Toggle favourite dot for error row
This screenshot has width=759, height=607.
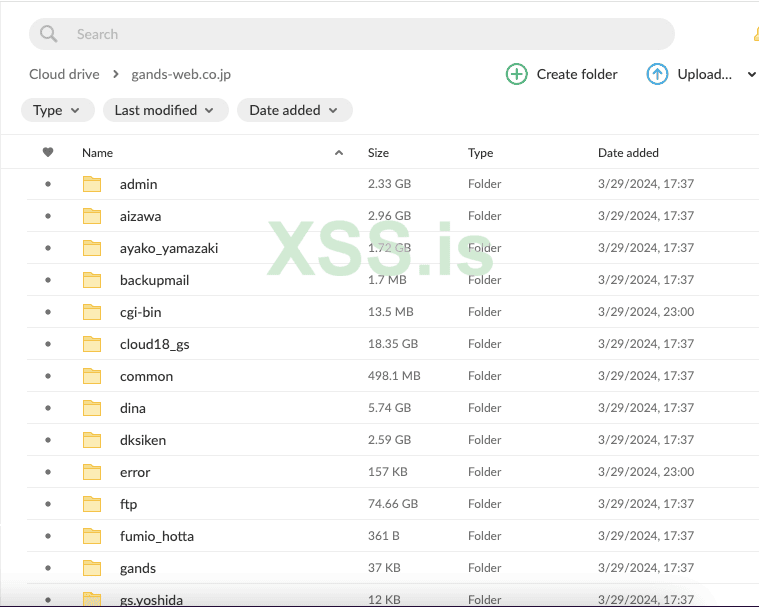click(48, 472)
